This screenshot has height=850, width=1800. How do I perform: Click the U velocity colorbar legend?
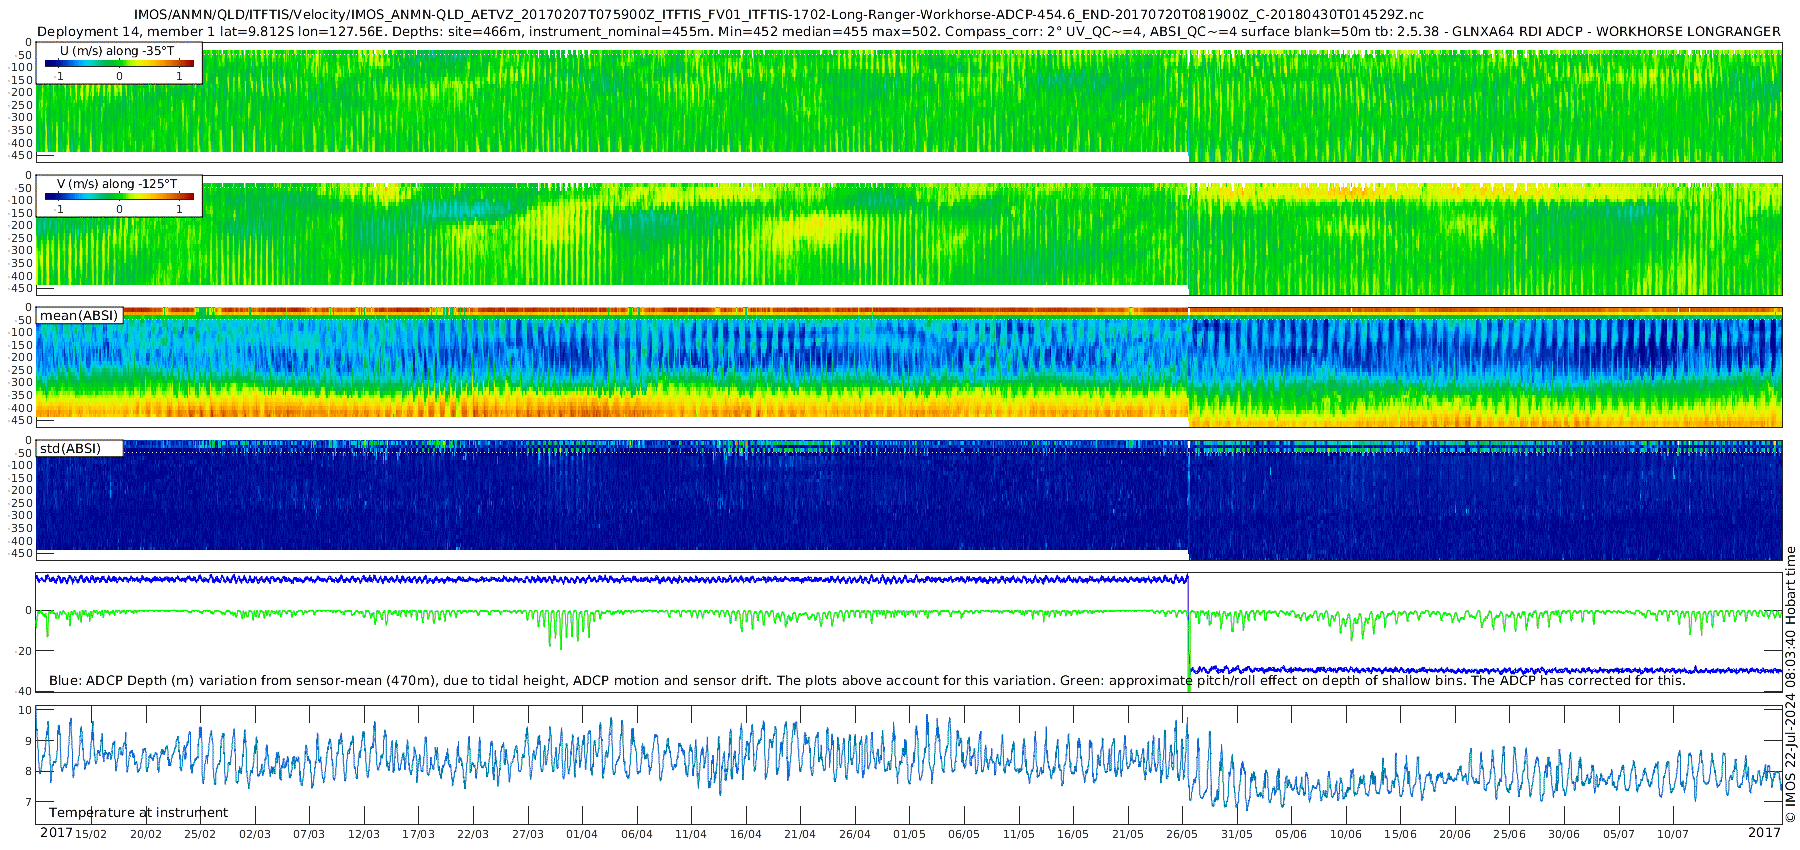point(119,63)
